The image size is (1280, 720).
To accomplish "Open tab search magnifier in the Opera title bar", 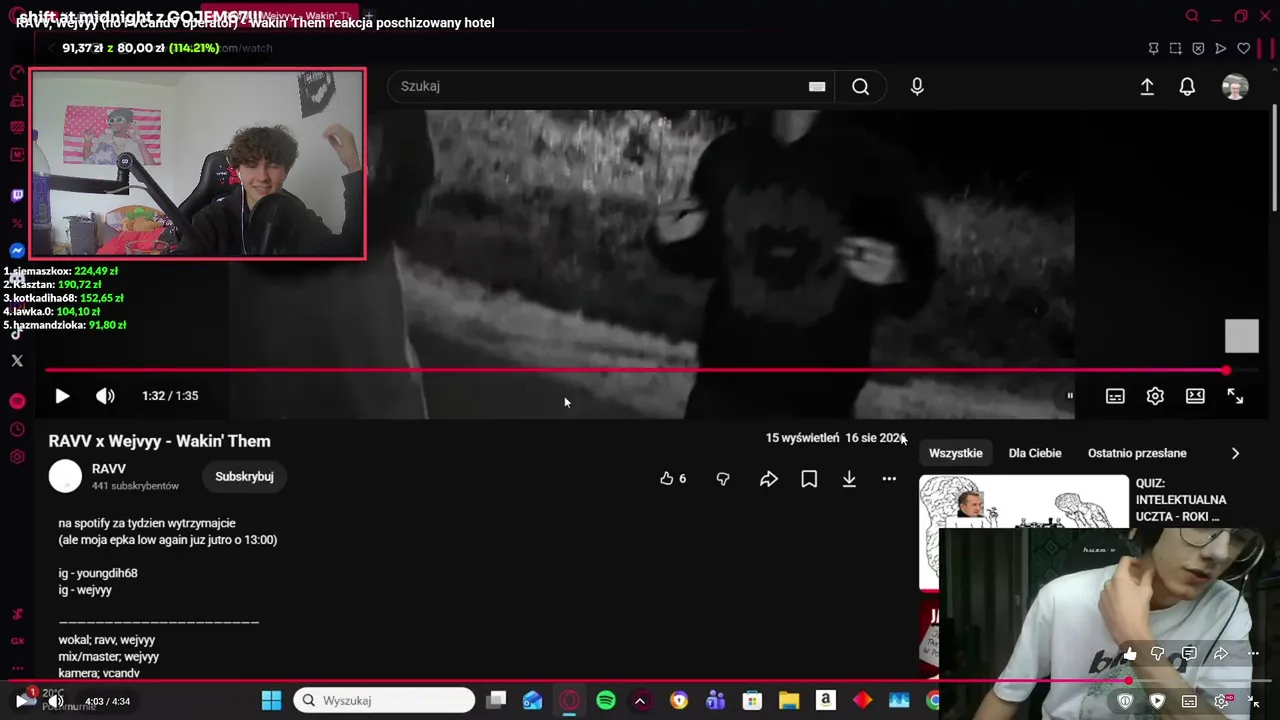I will pos(1192,16).
